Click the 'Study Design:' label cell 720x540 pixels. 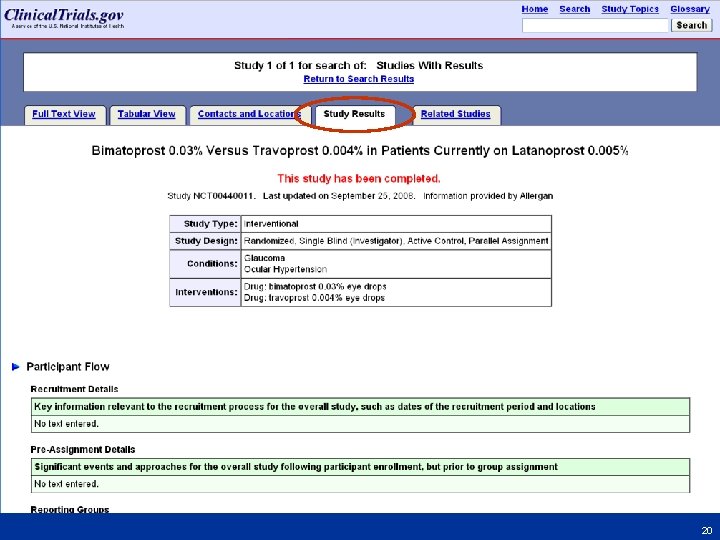coord(205,241)
